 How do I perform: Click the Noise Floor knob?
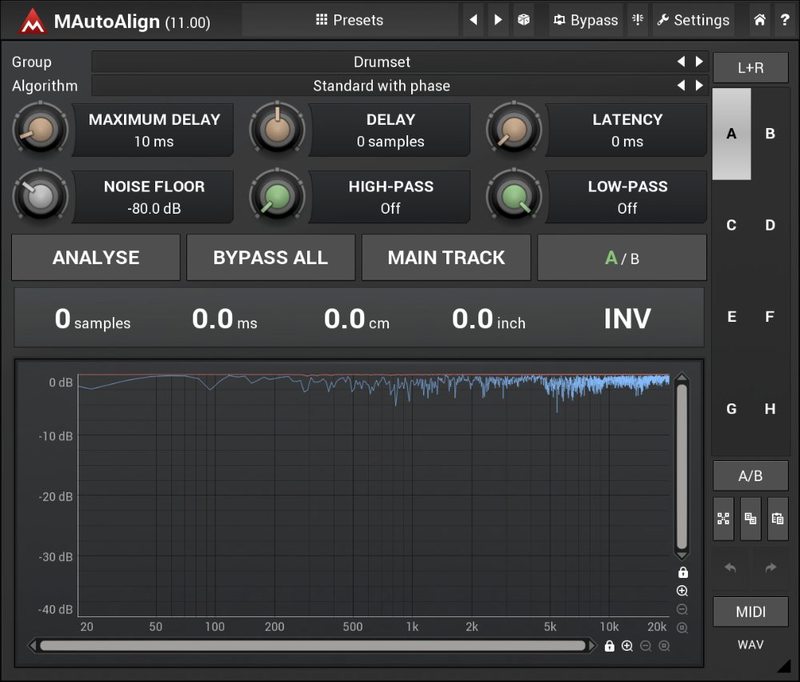40,196
